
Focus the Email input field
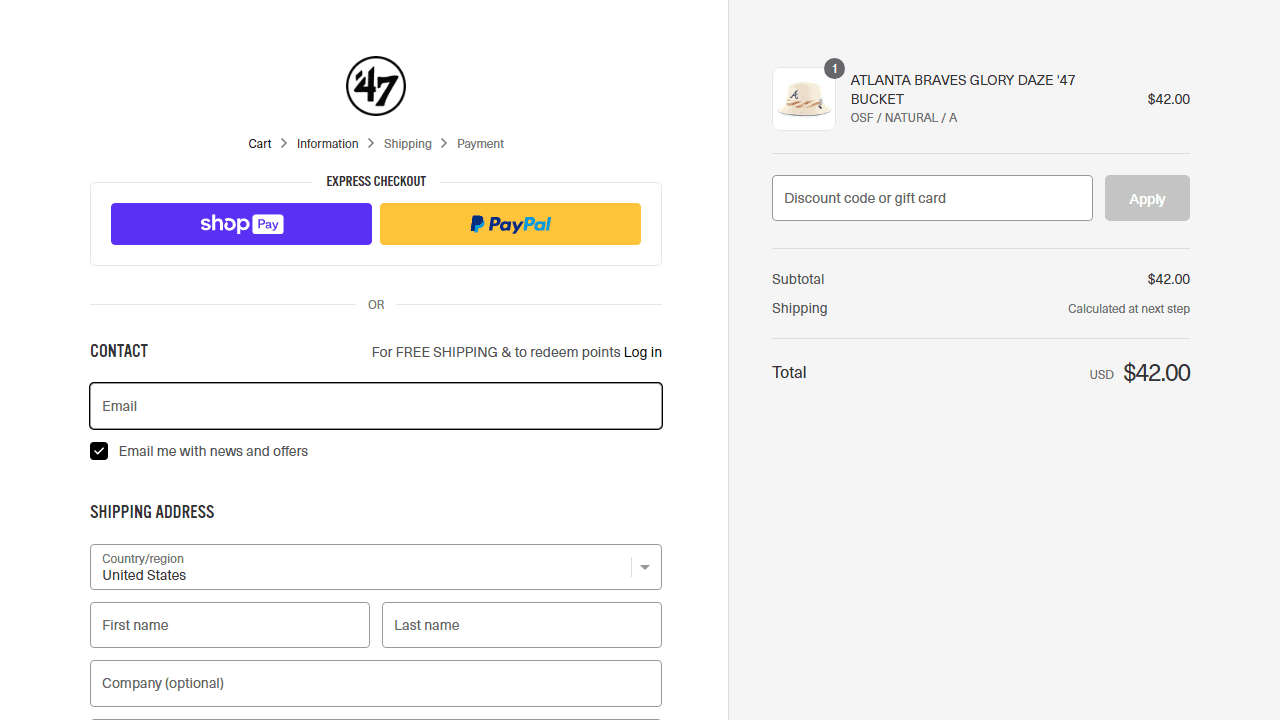[376, 406]
